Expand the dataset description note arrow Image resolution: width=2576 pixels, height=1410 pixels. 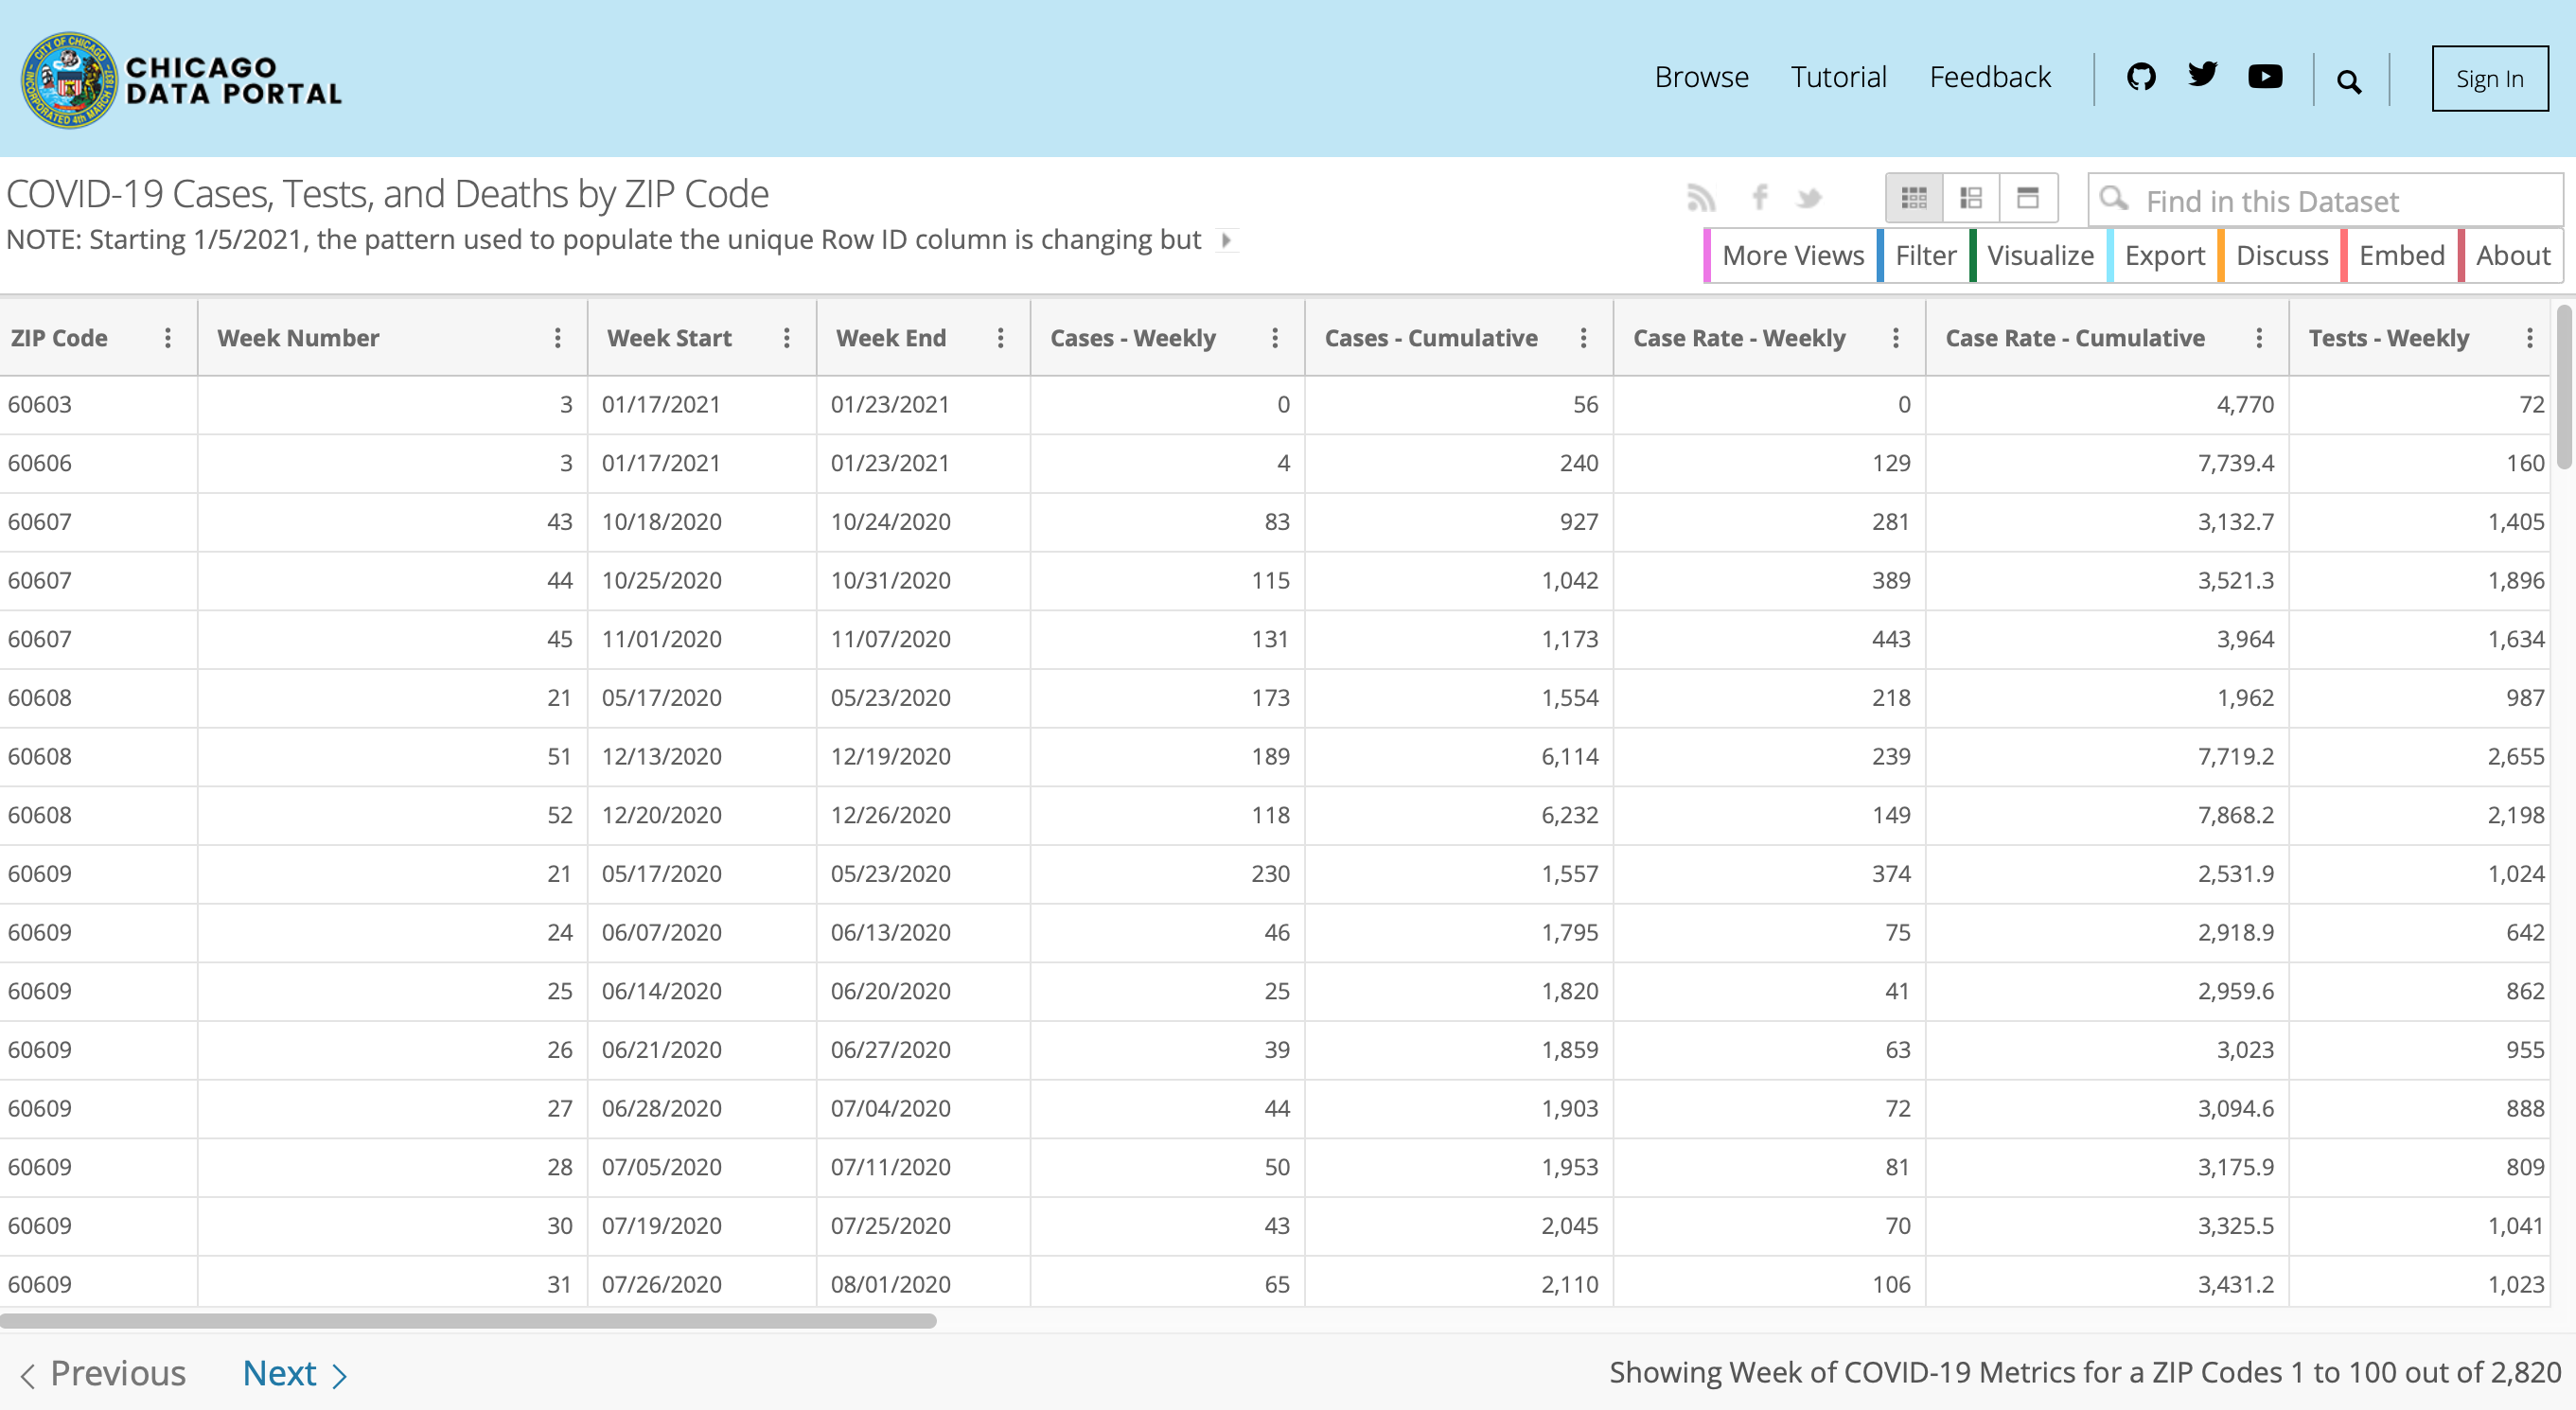coord(1226,240)
